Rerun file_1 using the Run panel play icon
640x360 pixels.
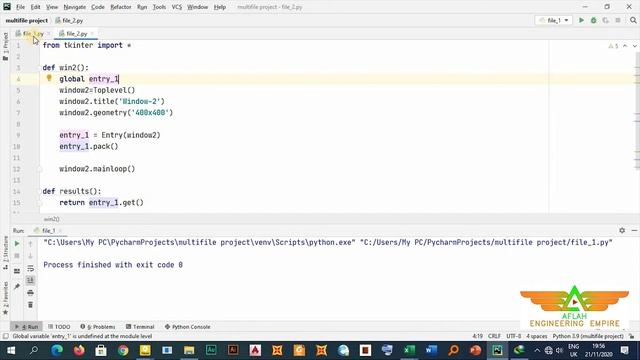pyautogui.click(x=17, y=244)
